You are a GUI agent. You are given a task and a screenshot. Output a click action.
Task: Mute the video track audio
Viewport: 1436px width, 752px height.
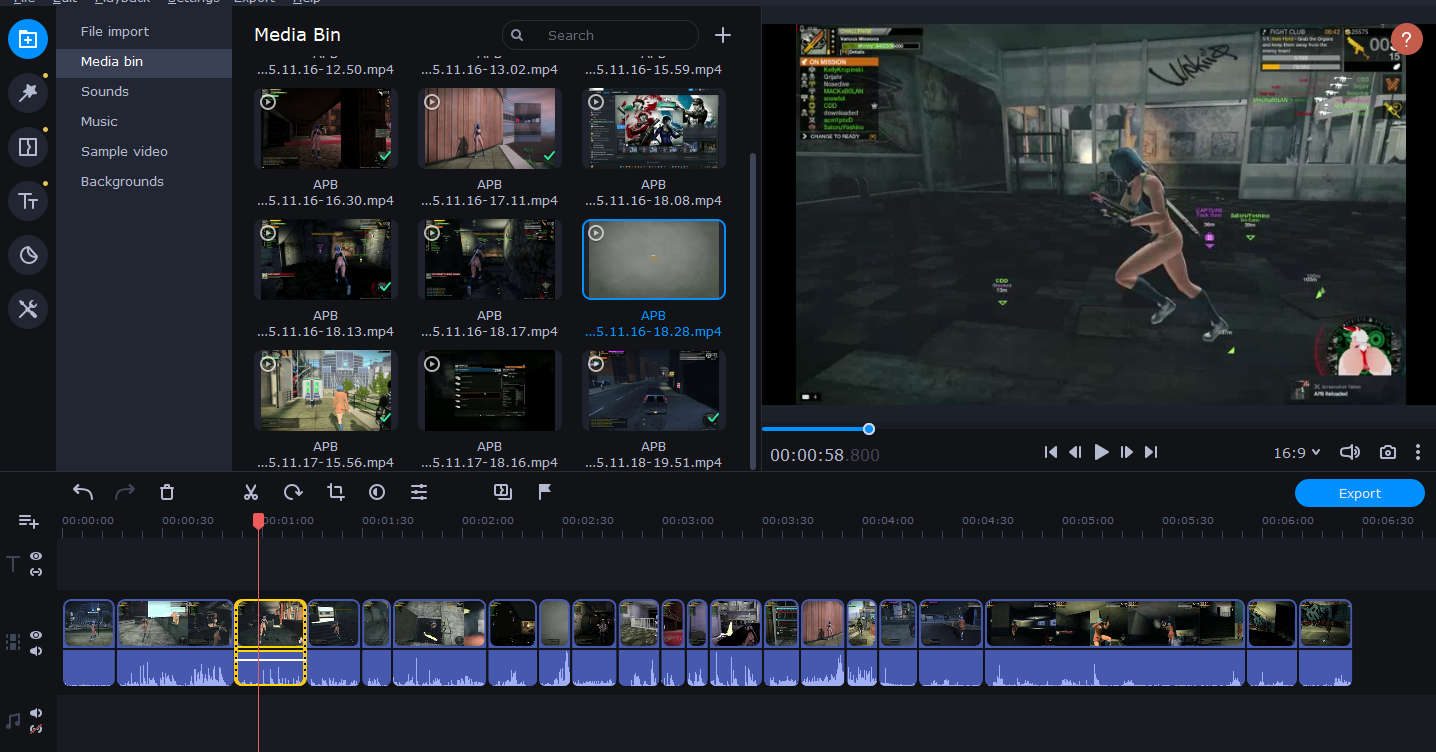click(x=36, y=651)
